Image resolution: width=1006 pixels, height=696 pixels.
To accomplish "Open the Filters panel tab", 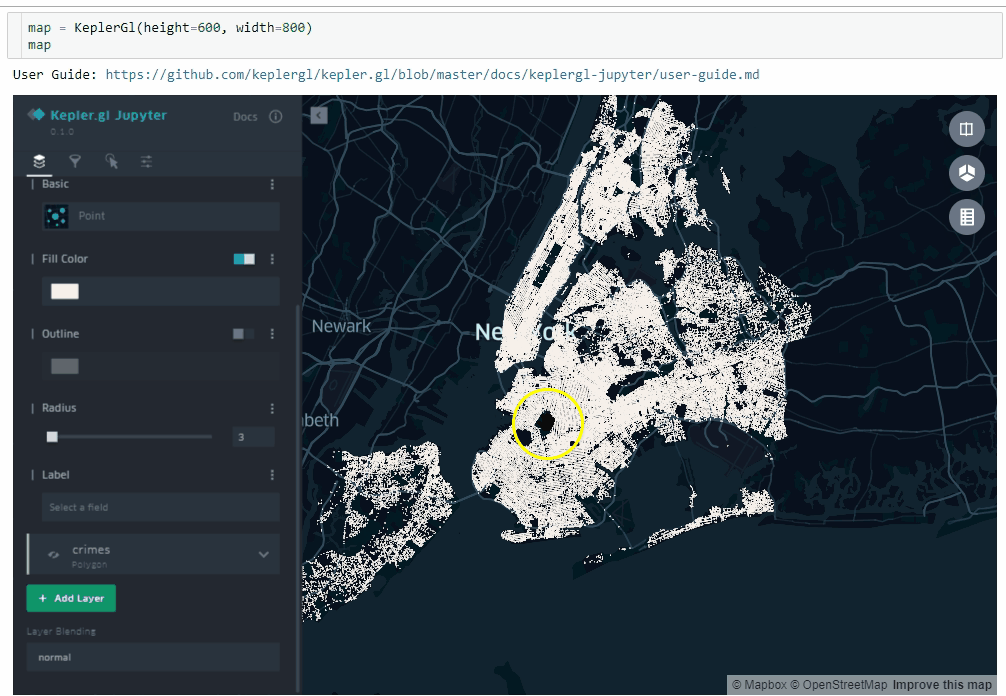I will click(75, 161).
